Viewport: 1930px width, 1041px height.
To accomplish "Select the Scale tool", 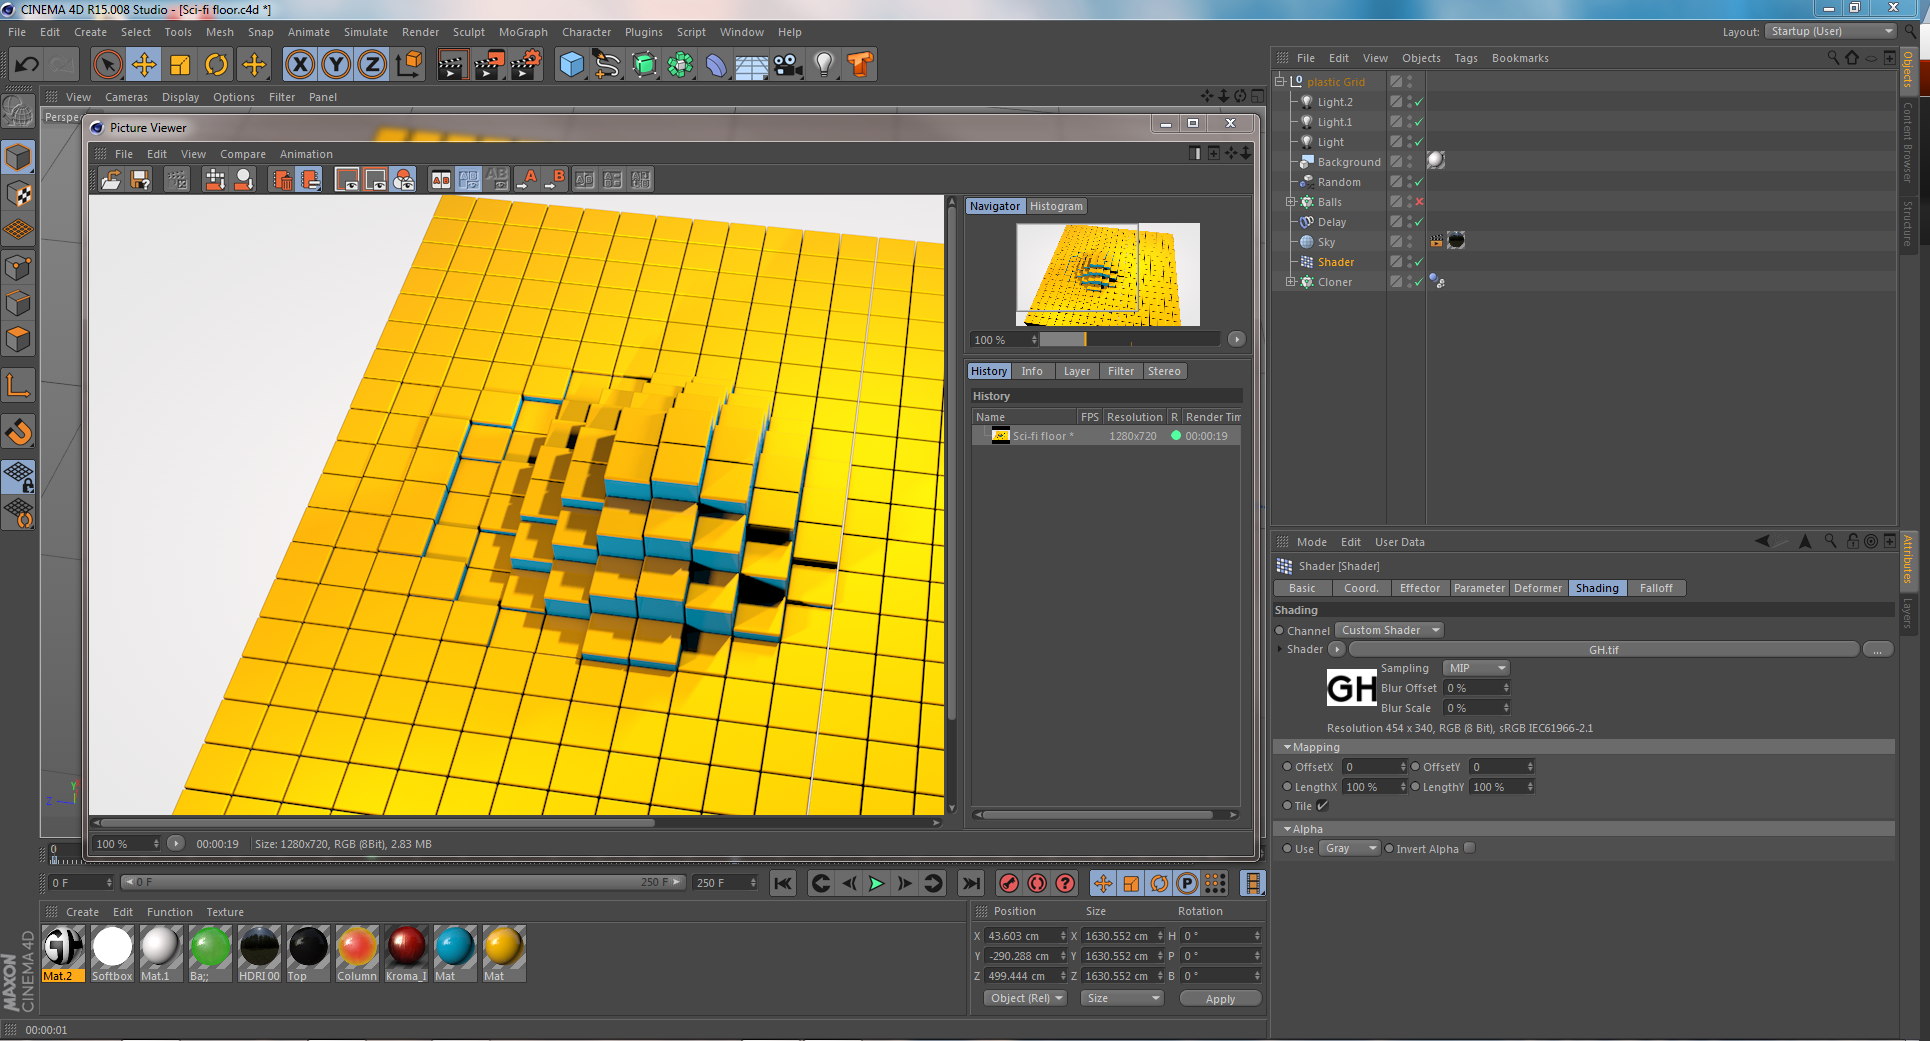I will point(180,65).
